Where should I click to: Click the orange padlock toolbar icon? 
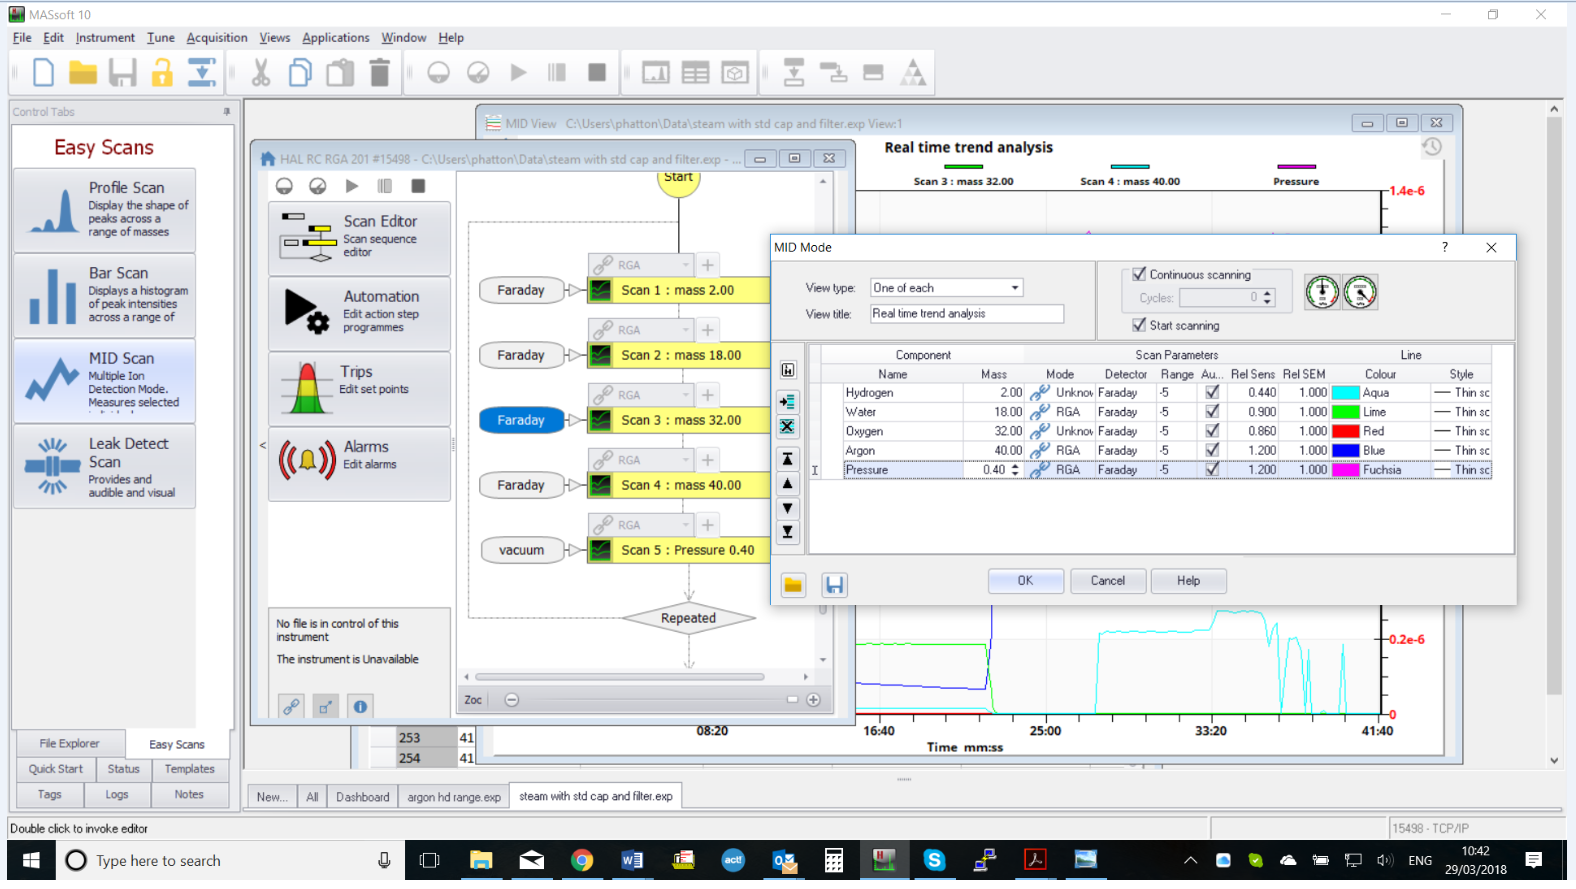[x=162, y=72]
